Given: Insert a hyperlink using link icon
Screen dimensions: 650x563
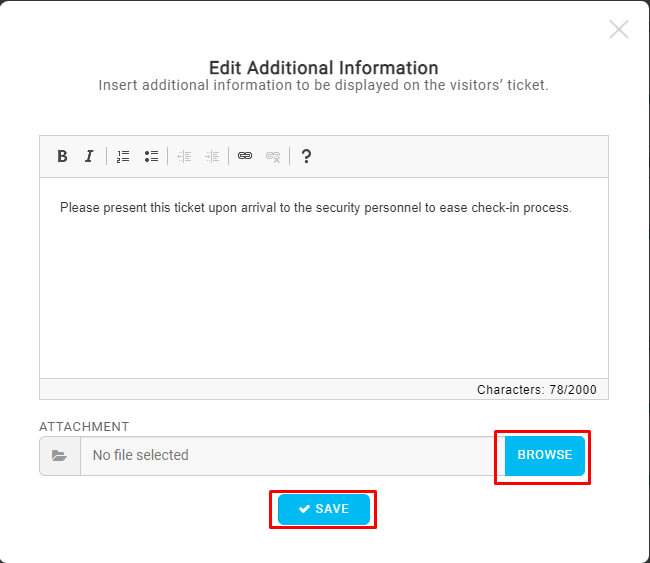Looking at the screenshot, I should (245, 156).
